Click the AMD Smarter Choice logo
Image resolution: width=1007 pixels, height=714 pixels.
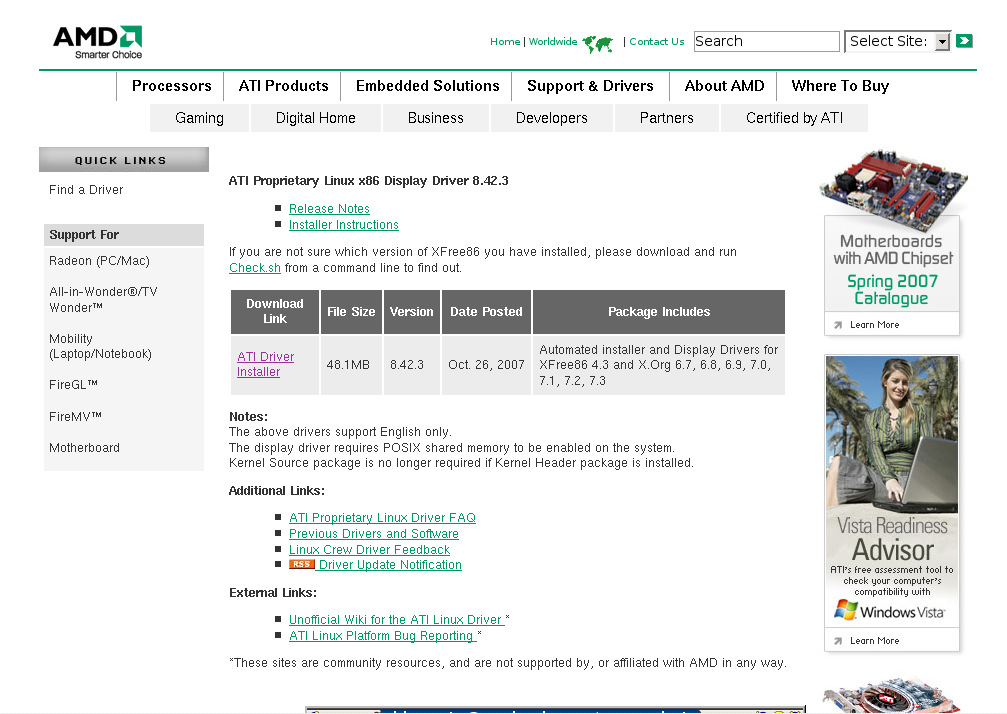point(97,42)
